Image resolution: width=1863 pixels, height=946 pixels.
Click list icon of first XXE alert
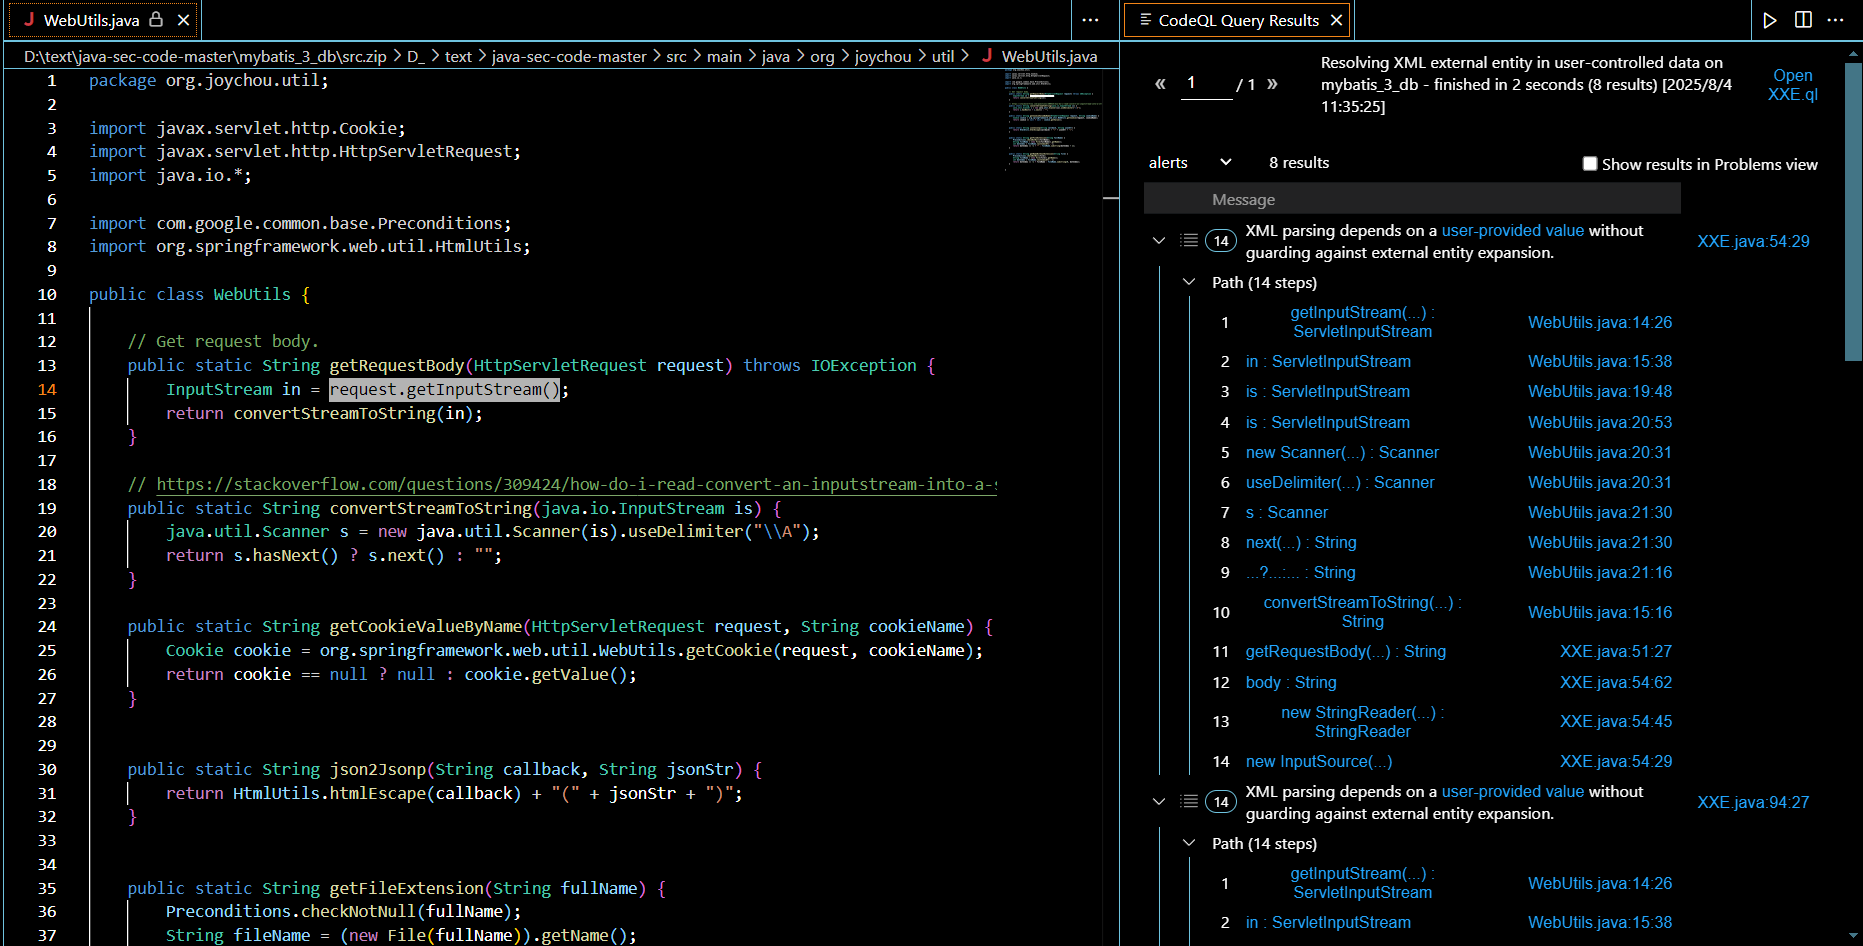[1189, 240]
